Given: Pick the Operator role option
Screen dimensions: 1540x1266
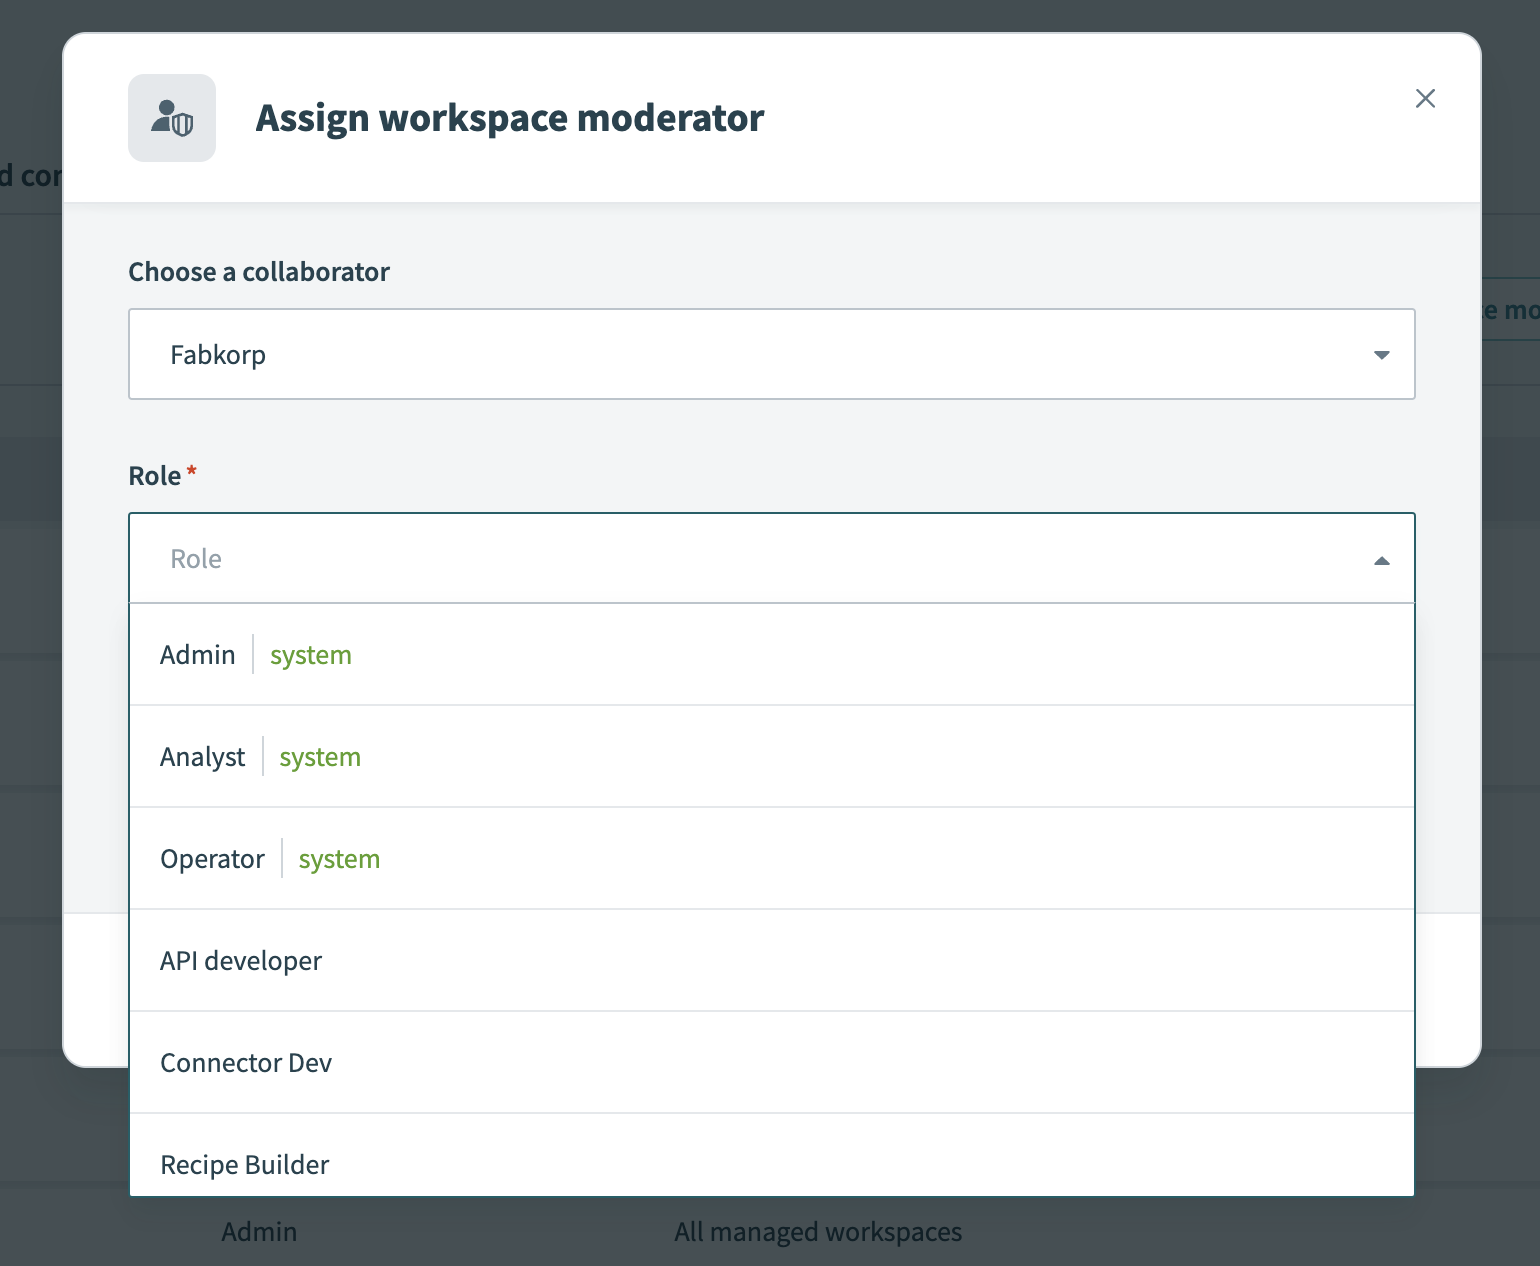Looking at the screenshot, I should (x=212, y=859).
